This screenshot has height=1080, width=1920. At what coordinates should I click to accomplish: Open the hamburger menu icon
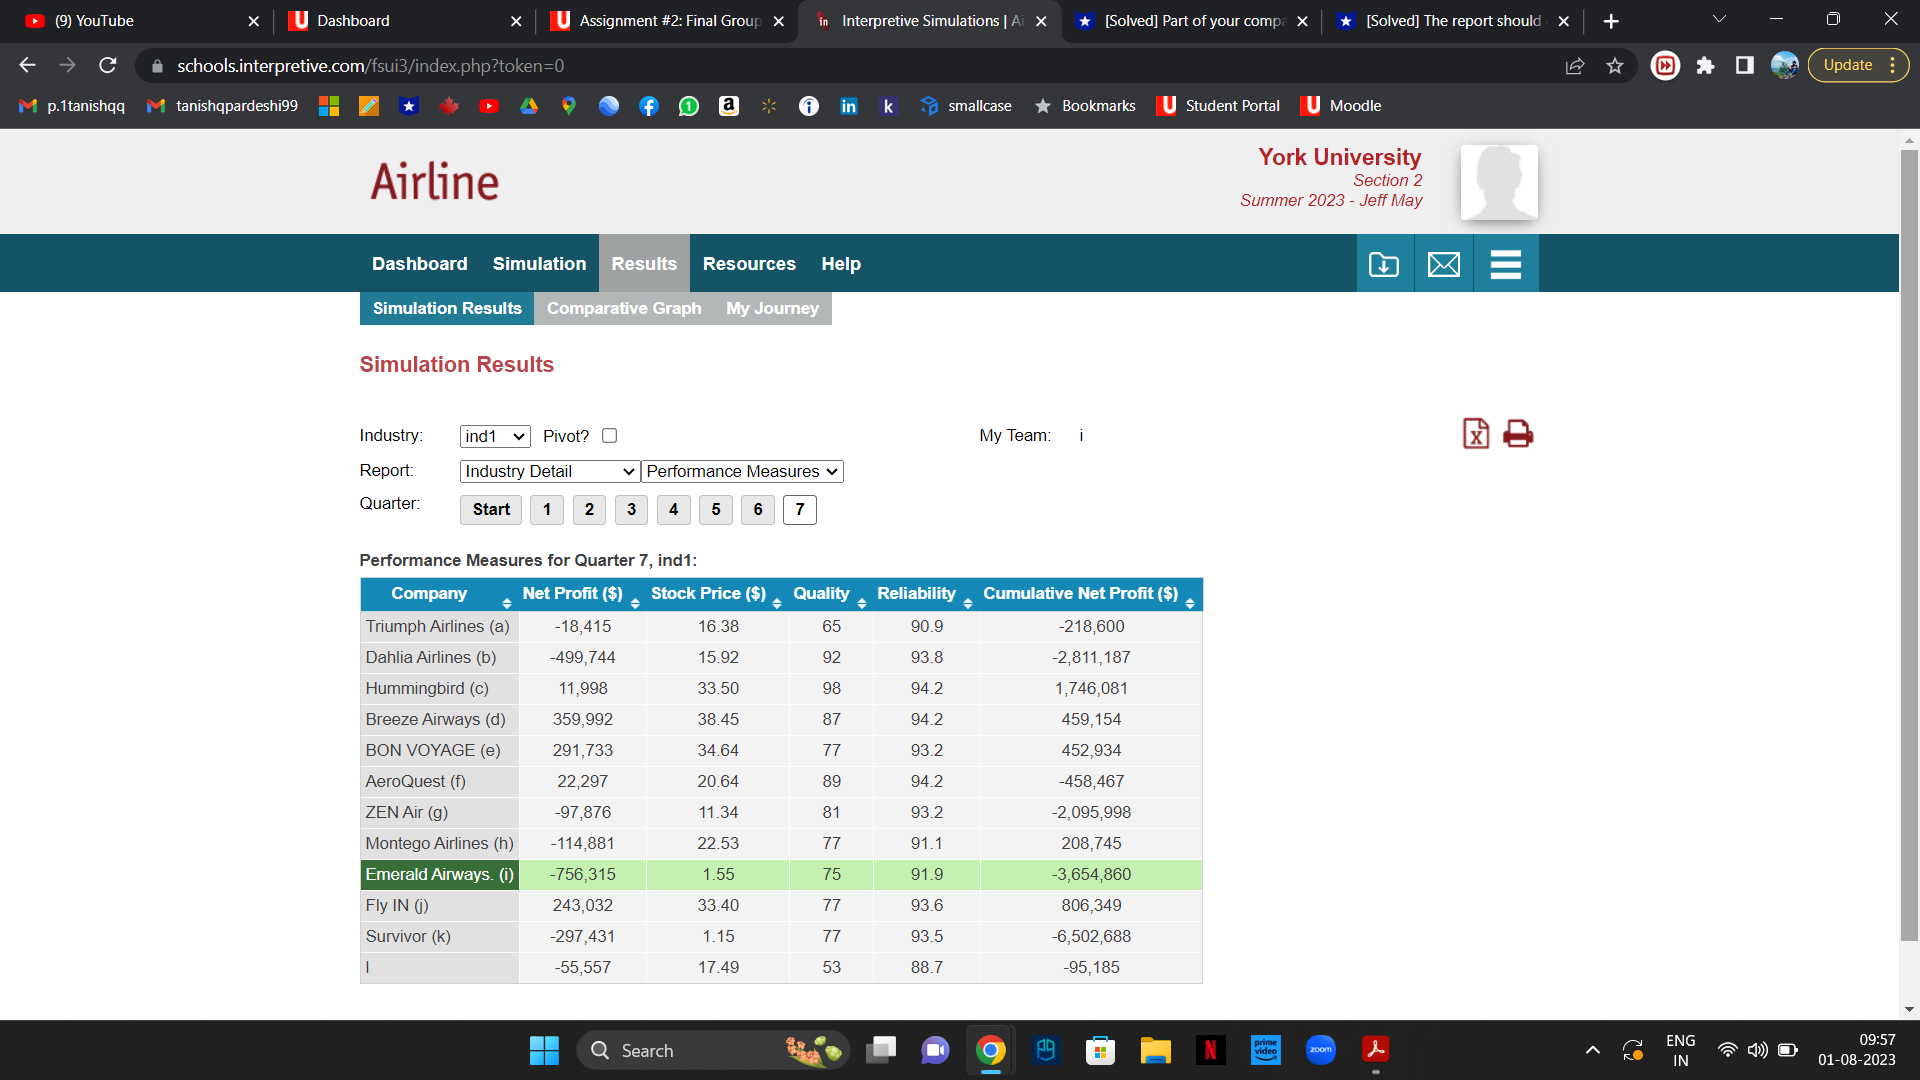[1505, 264]
